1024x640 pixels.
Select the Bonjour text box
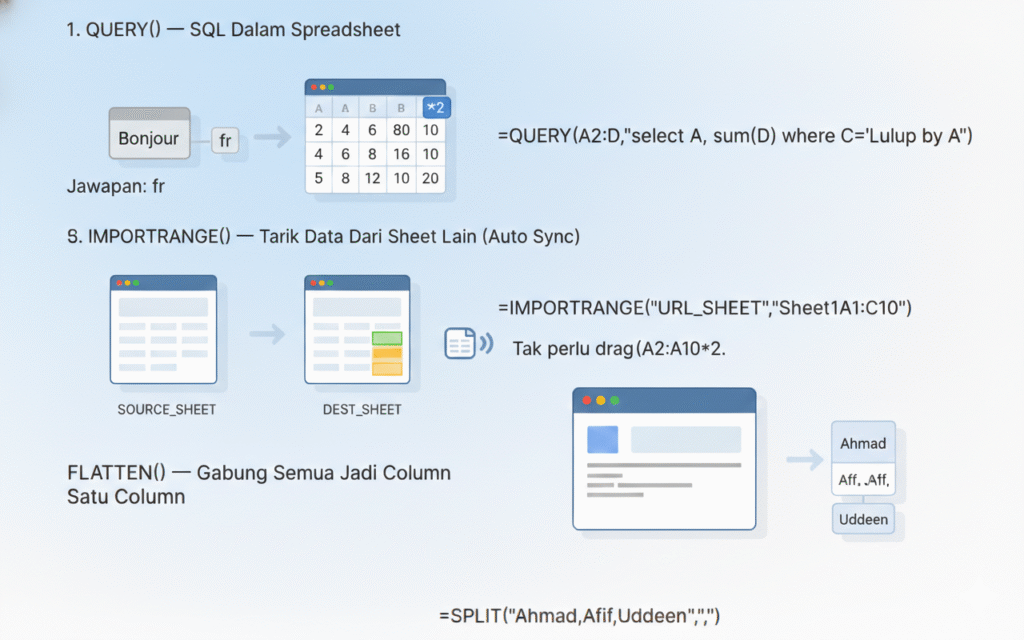click(x=149, y=138)
